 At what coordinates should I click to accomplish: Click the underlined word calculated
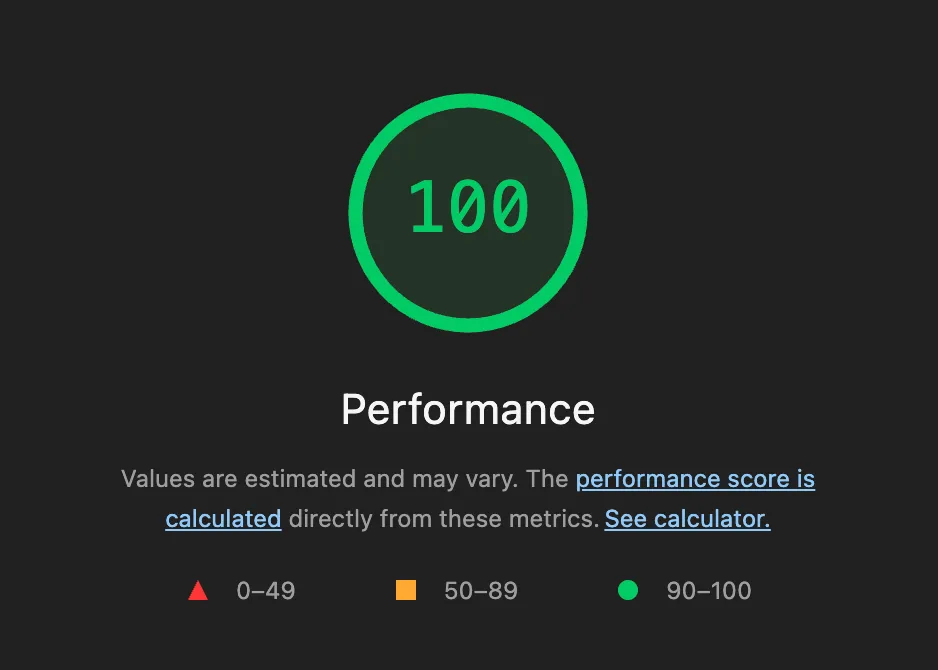[x=223, y=519]
